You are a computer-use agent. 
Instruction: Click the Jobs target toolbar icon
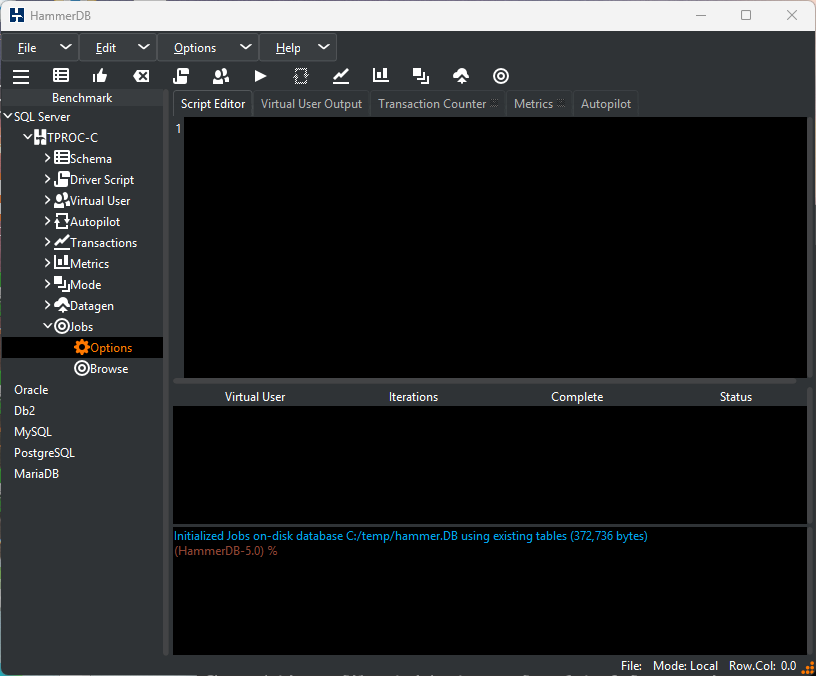(501, 76)
